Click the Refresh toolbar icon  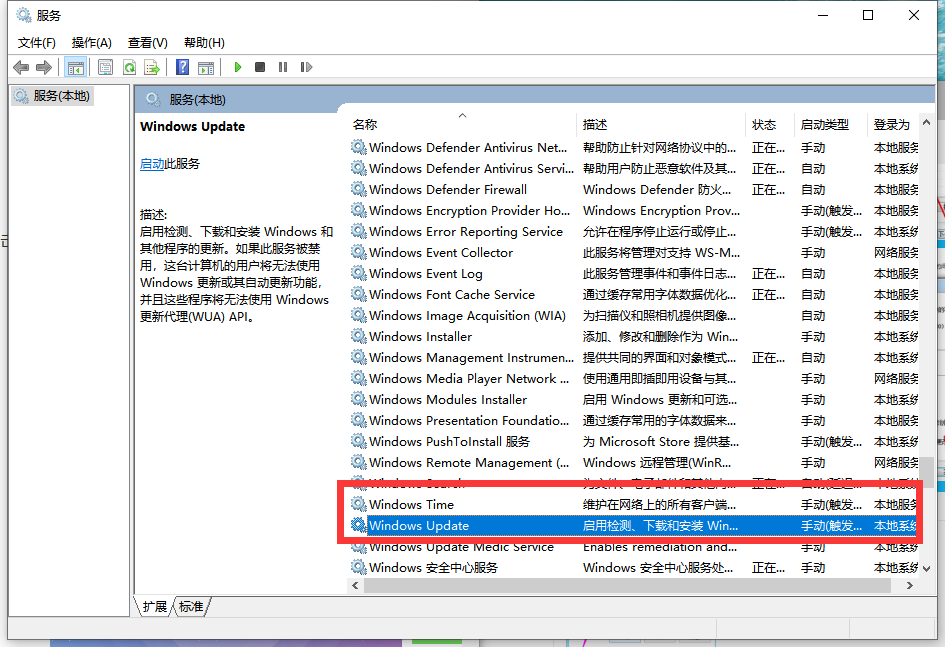point(129,67)
